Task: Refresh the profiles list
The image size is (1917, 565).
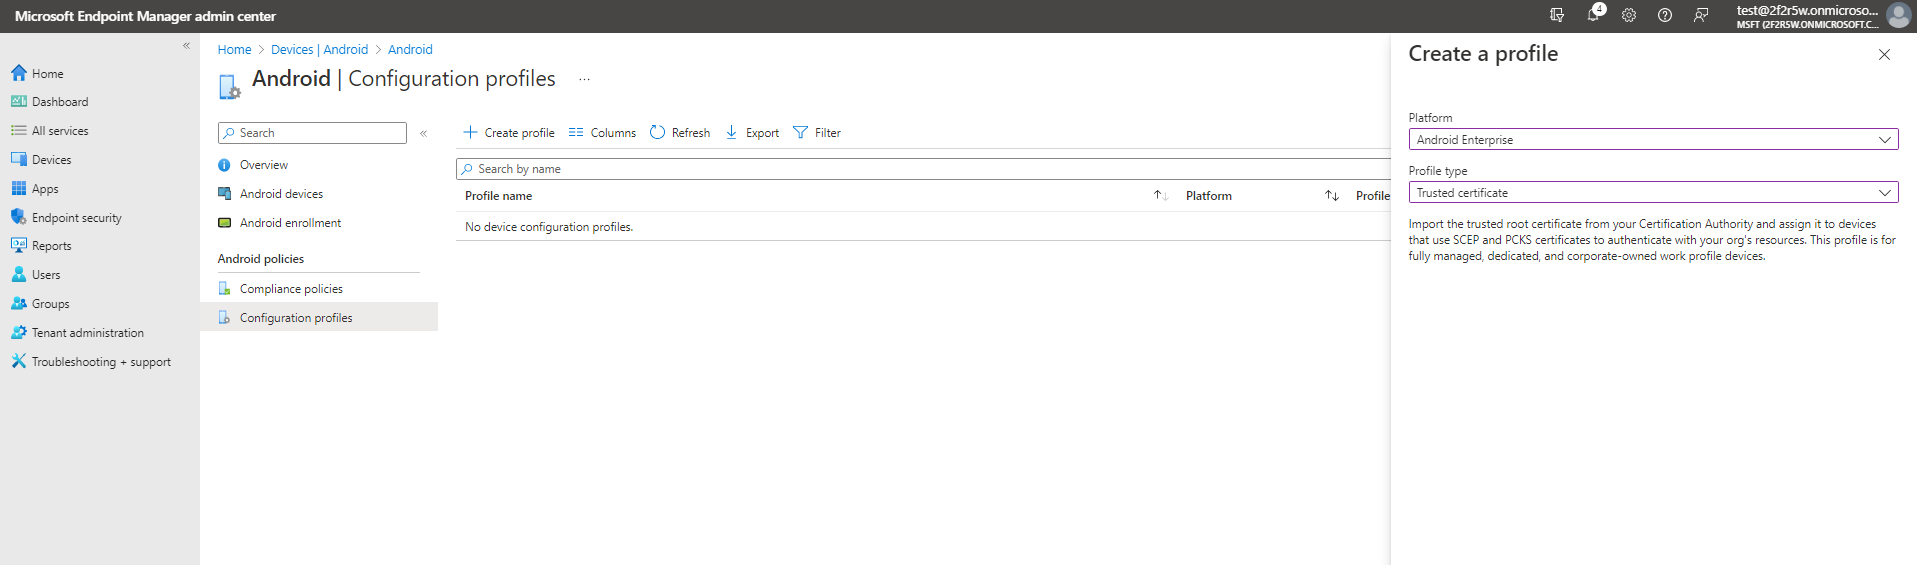Action: [680, 133]
